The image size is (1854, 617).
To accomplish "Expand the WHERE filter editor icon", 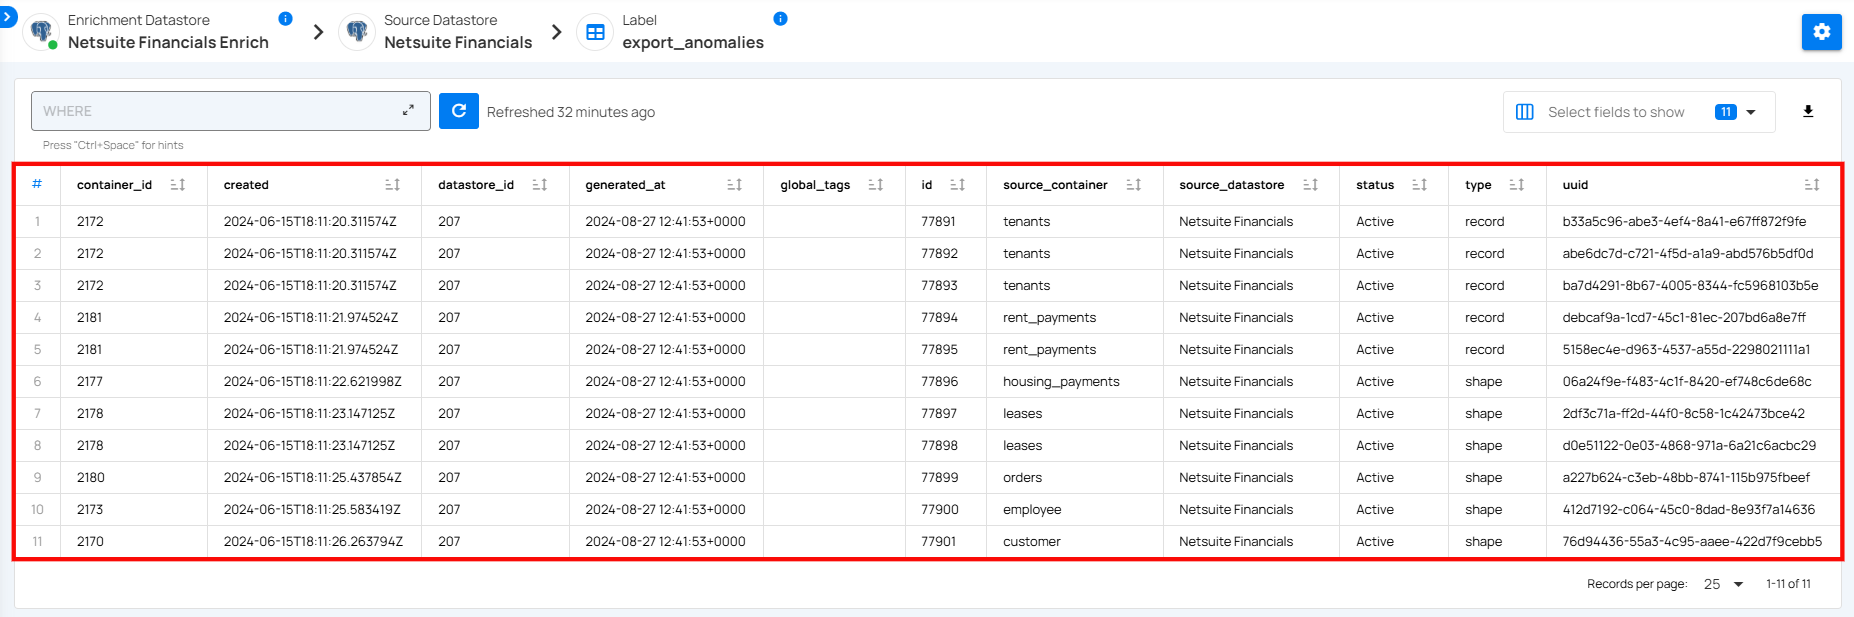I will tap(408, 111).
